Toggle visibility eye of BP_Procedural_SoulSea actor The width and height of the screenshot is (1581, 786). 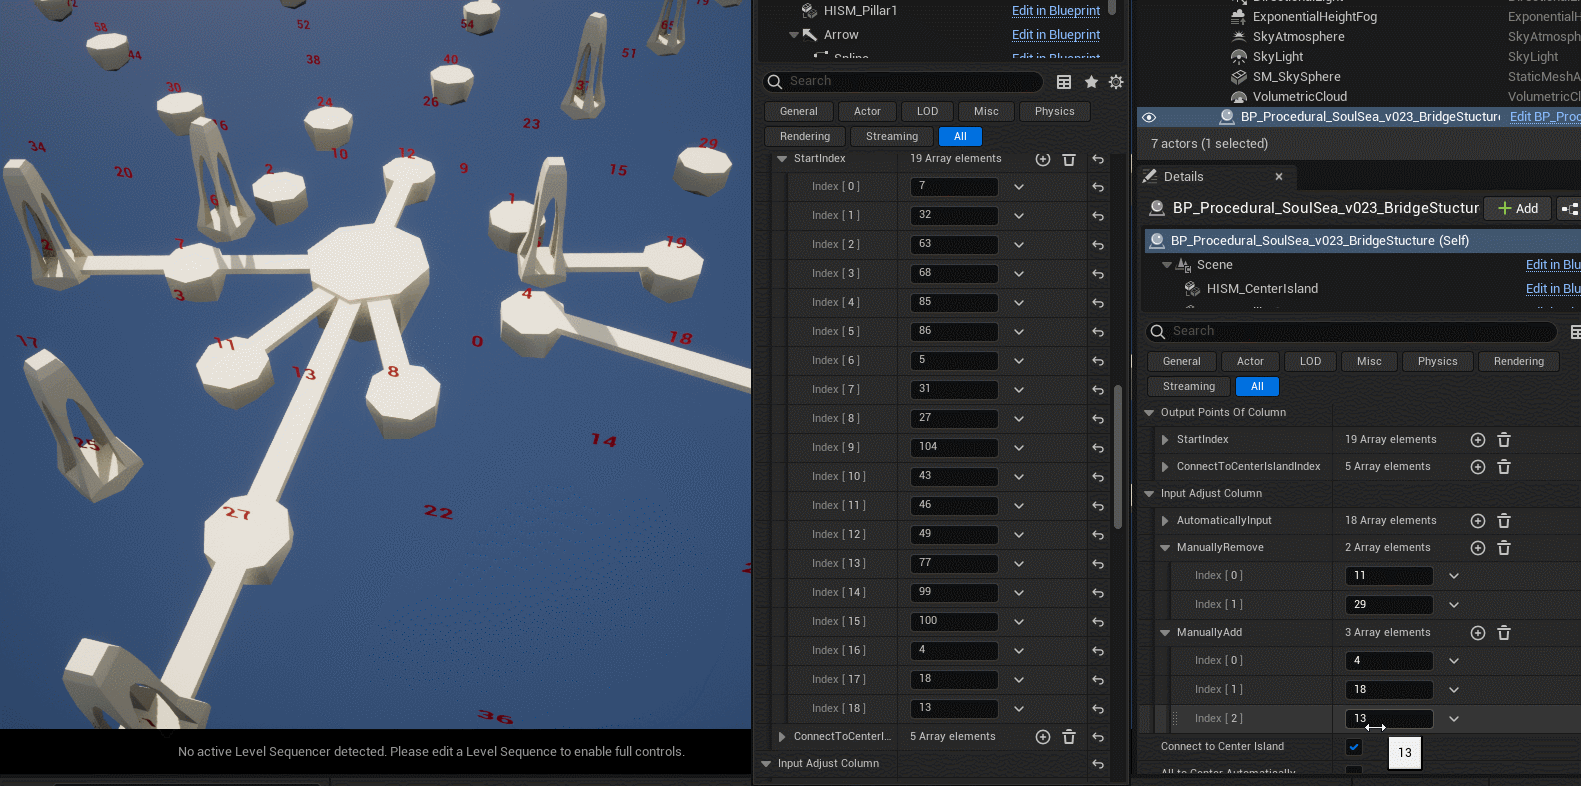point(1149,117)
